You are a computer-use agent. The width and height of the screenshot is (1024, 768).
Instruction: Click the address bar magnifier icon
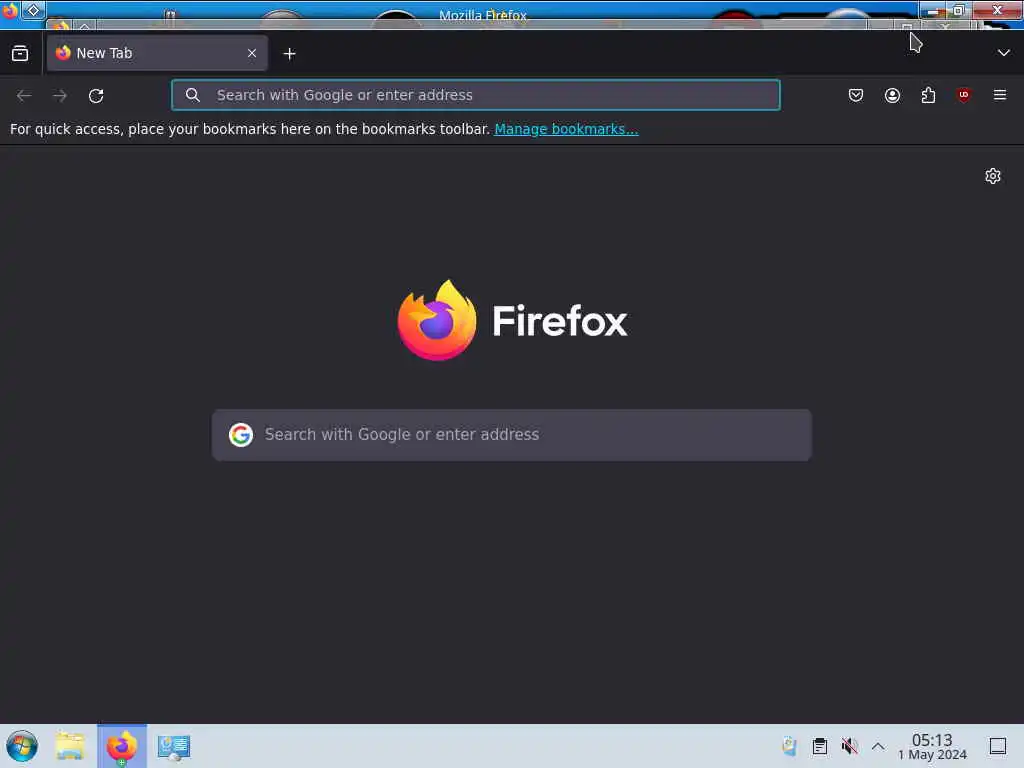point(193,95)
